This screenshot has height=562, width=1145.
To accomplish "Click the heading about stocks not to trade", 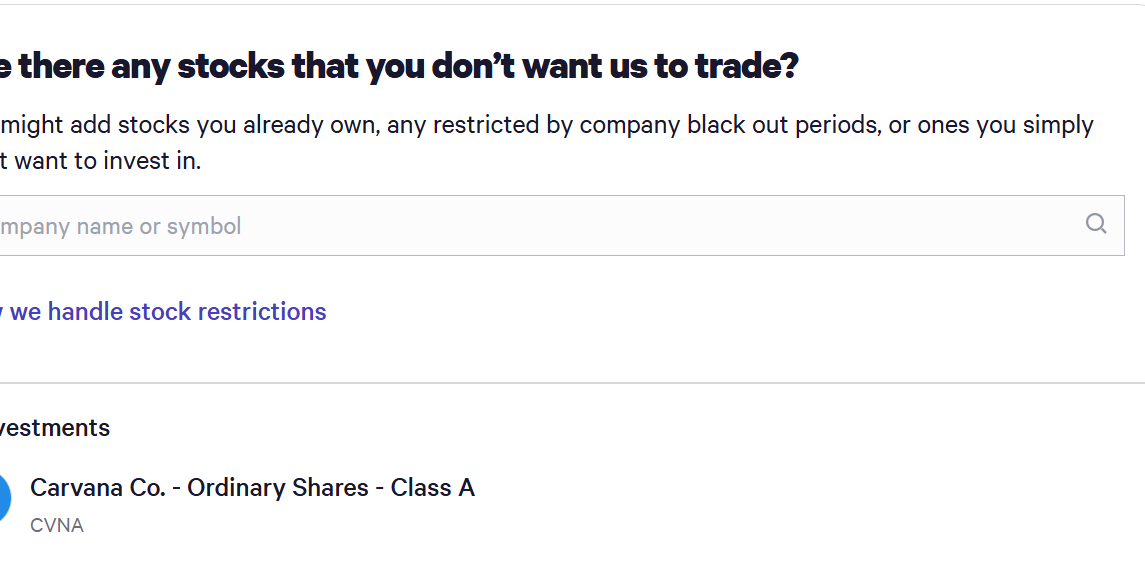I will coord(400,67).
